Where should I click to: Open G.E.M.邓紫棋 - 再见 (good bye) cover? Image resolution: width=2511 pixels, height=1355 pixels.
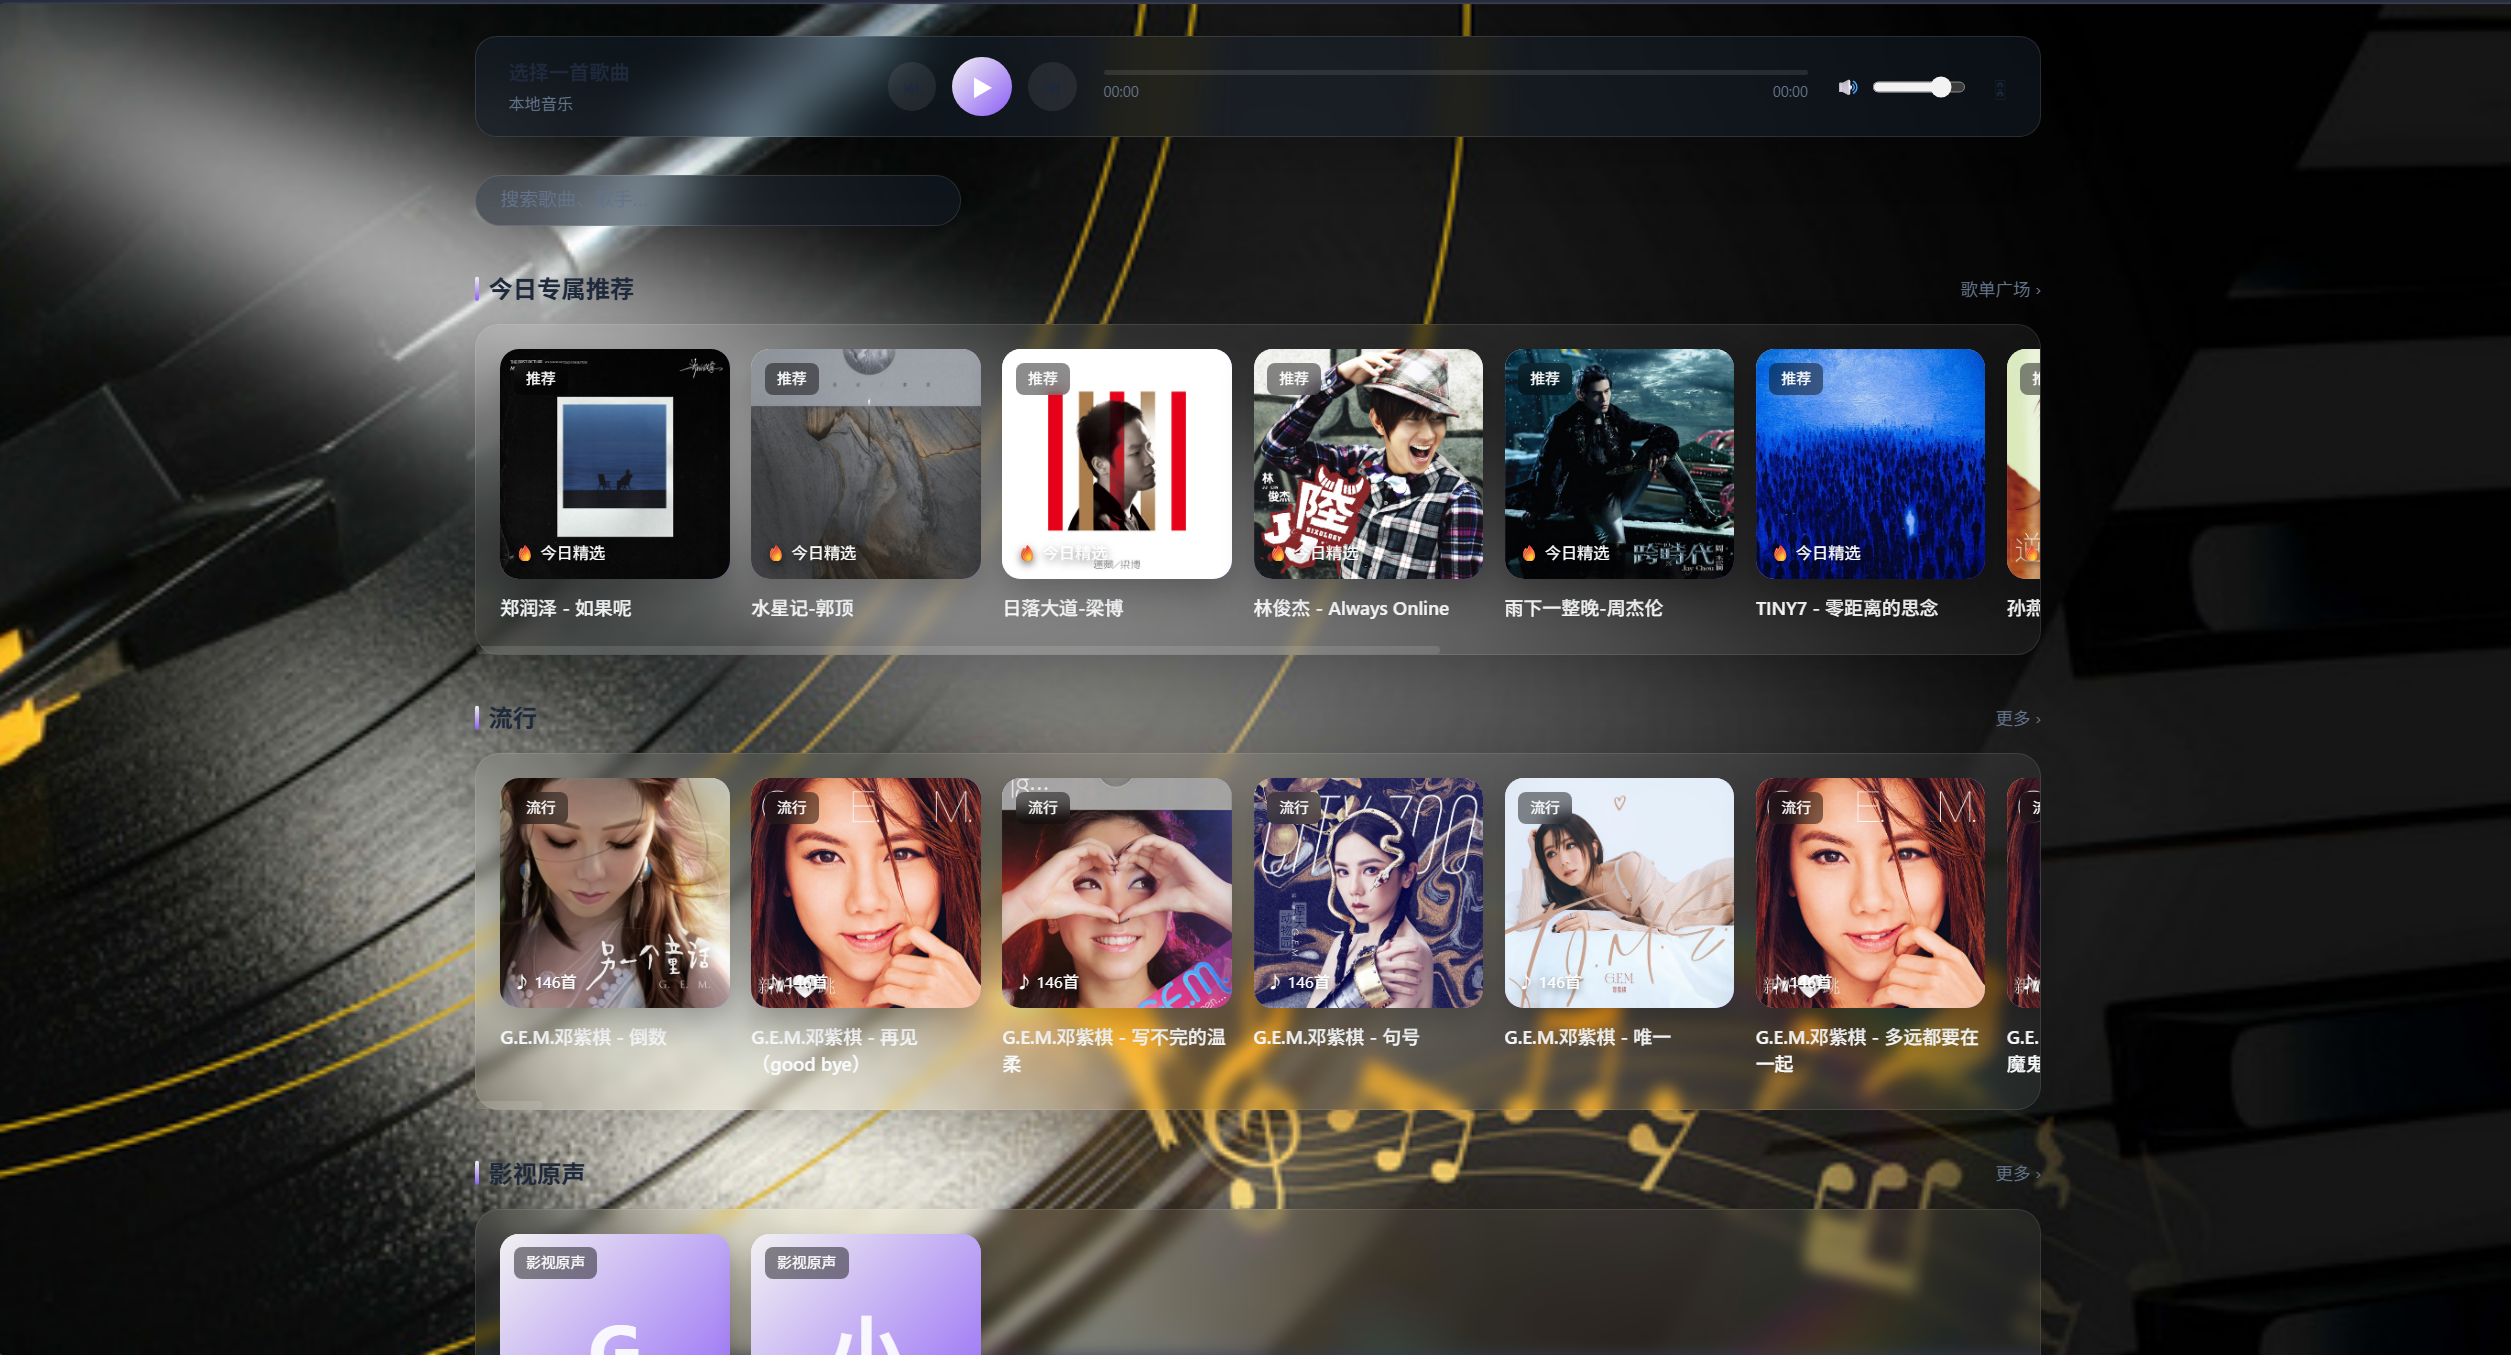(866, 893)
